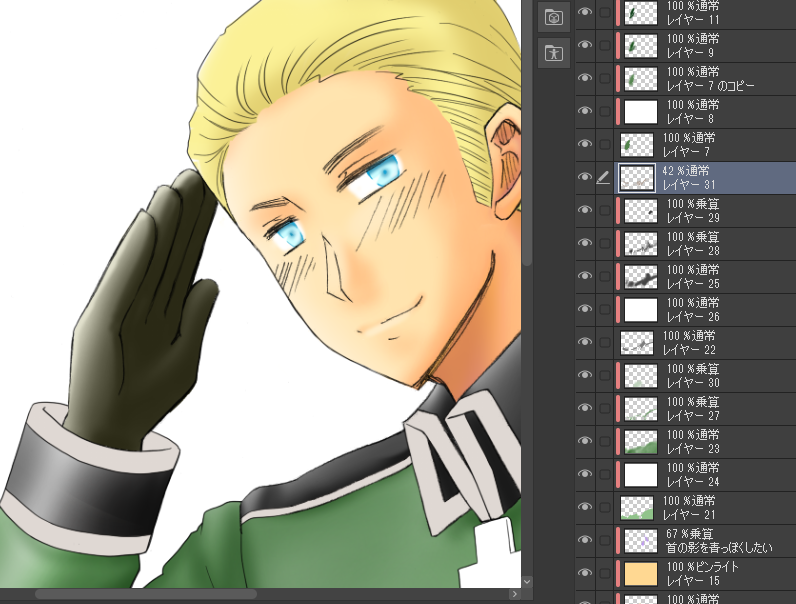This screenshot has height=604, width=796.
Task: Check the selection box beside レイヤー 9
Action: pyautogui.click(x=605, y=46)
